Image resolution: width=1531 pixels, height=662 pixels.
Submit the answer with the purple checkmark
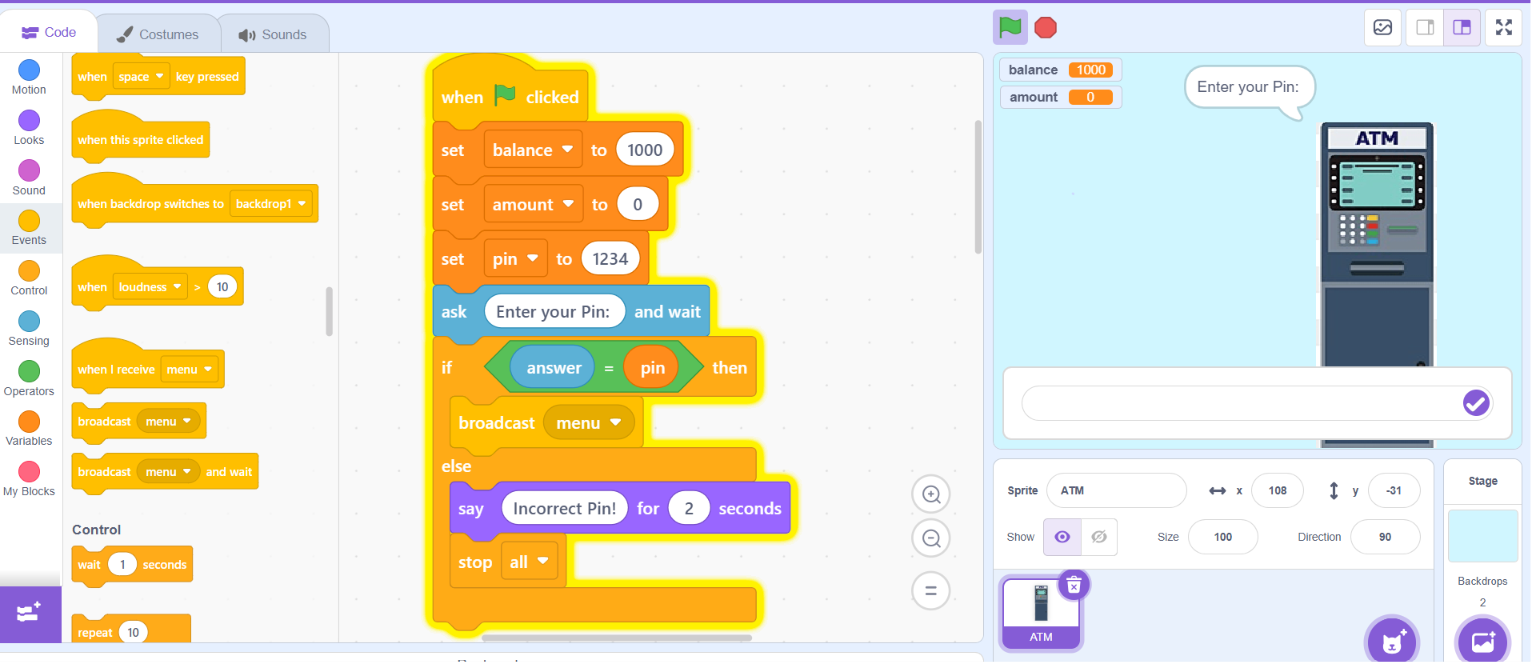click(1476, 403)
